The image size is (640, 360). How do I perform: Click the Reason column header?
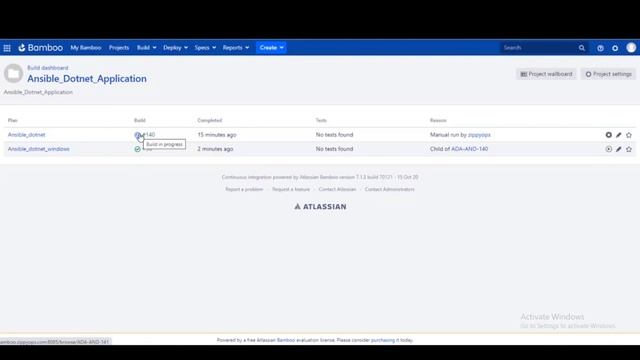(x=438, y=120)
